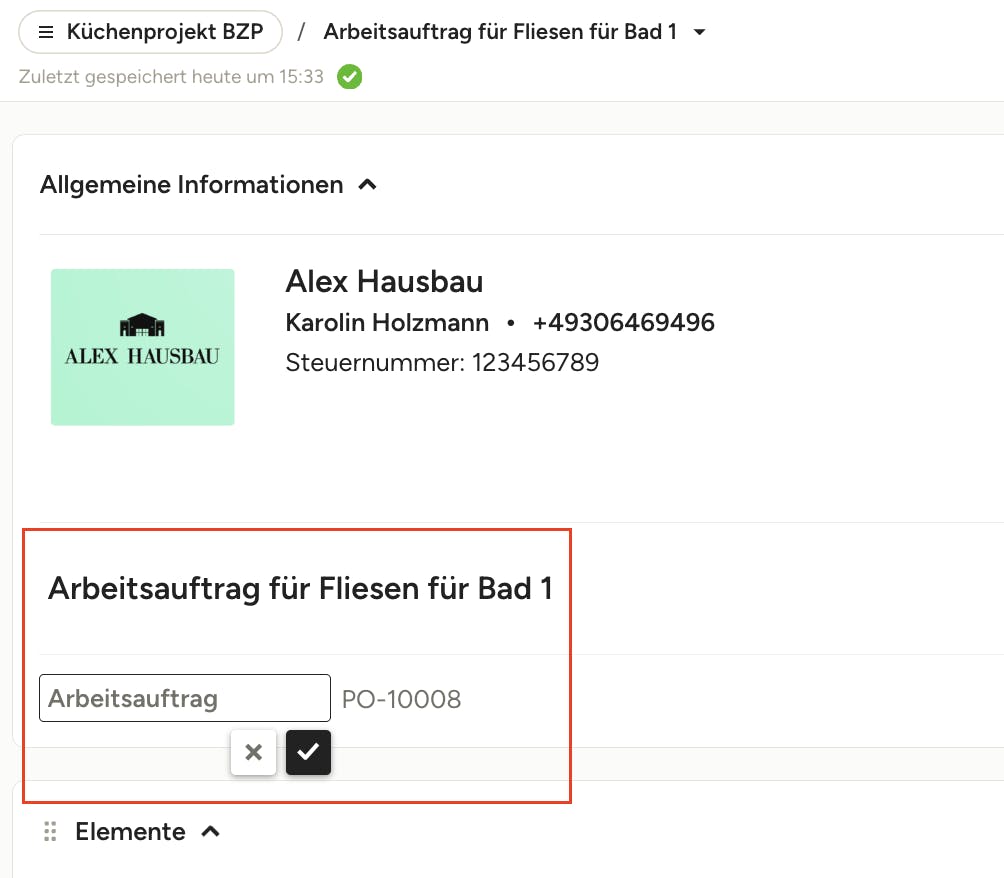Click the Elemente section heading
Image resolution: width=1004 pixels, height=878 pixels.
point(130,832)
